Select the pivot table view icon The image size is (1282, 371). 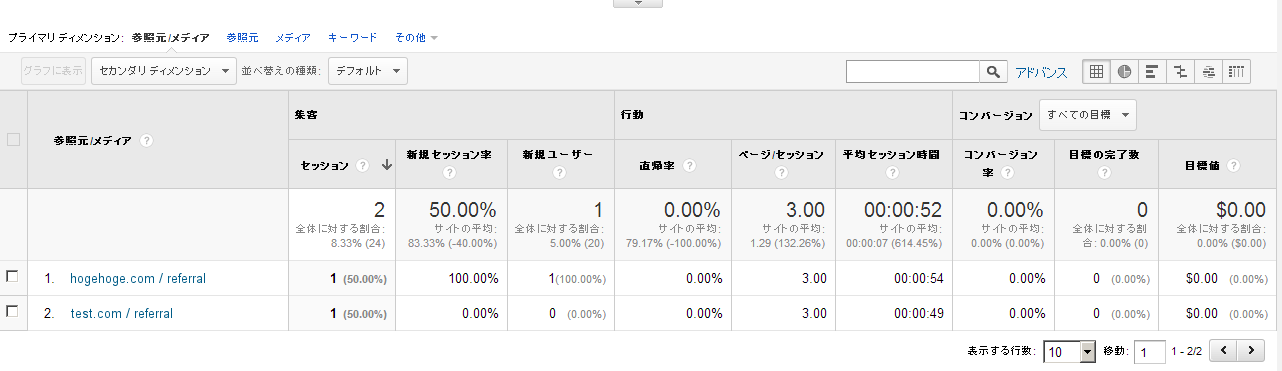pyautogui.click(x=1237, y=71)
